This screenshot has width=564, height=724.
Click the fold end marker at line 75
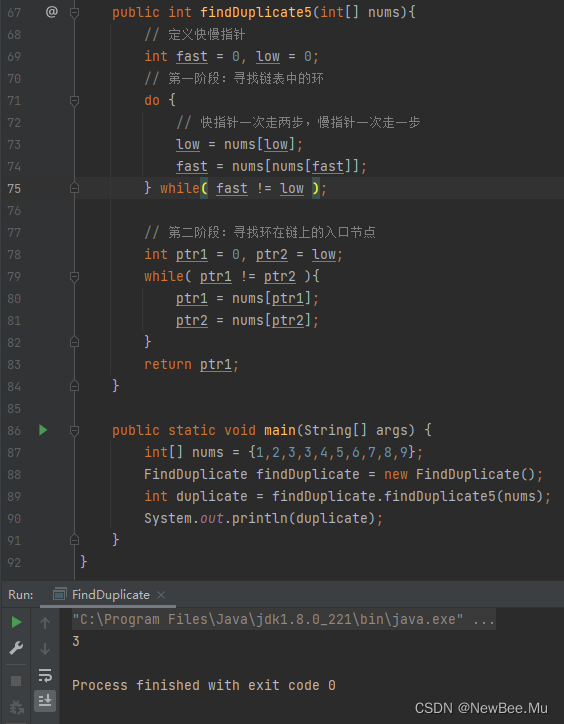(x=74, y=188)
